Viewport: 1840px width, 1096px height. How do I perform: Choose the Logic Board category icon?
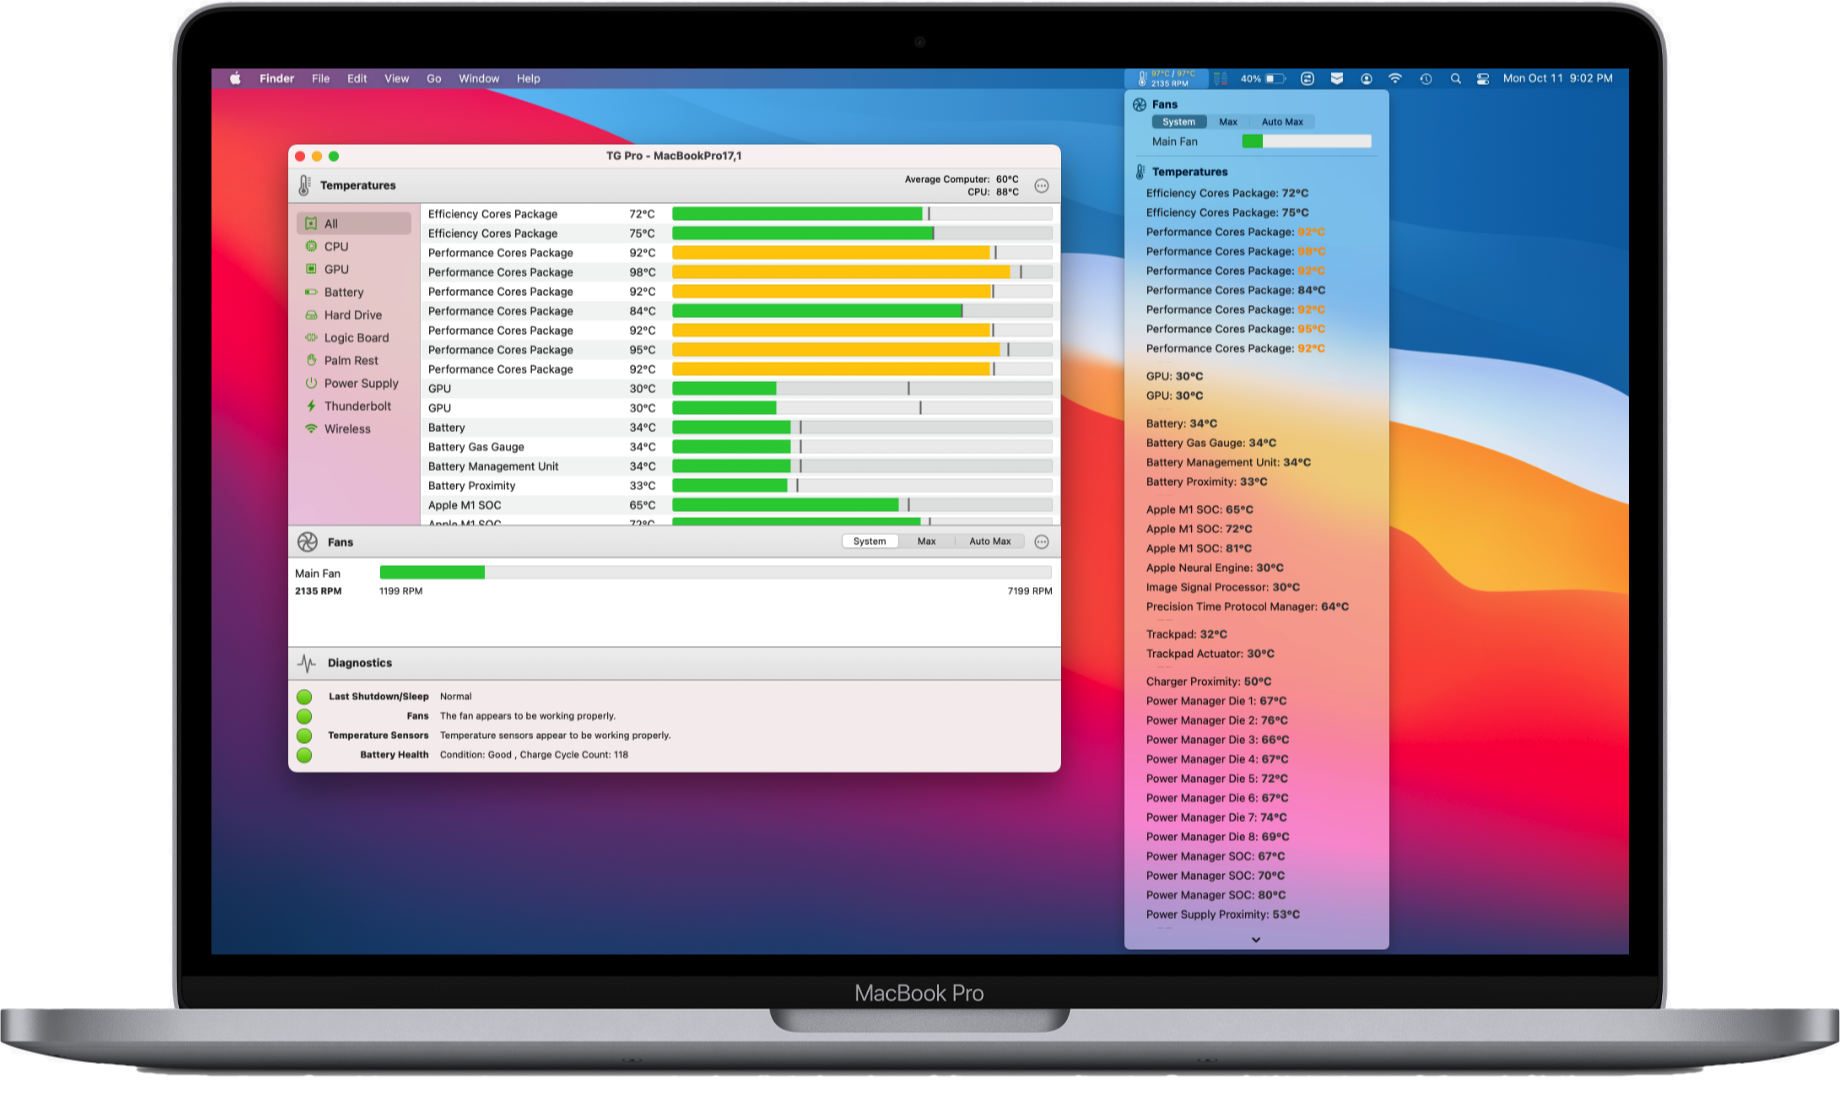click(311, 338)
